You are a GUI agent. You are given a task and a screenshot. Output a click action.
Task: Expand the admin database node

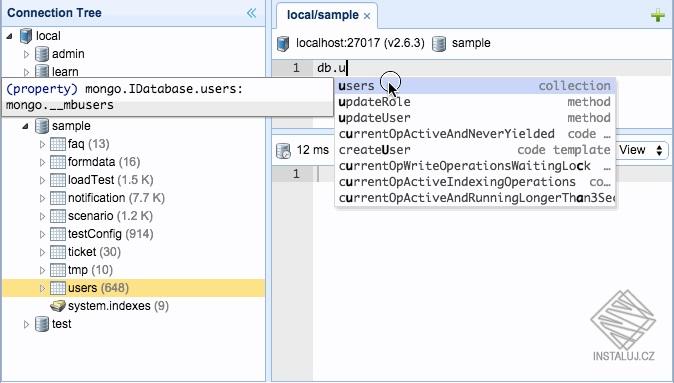[26, 54]
